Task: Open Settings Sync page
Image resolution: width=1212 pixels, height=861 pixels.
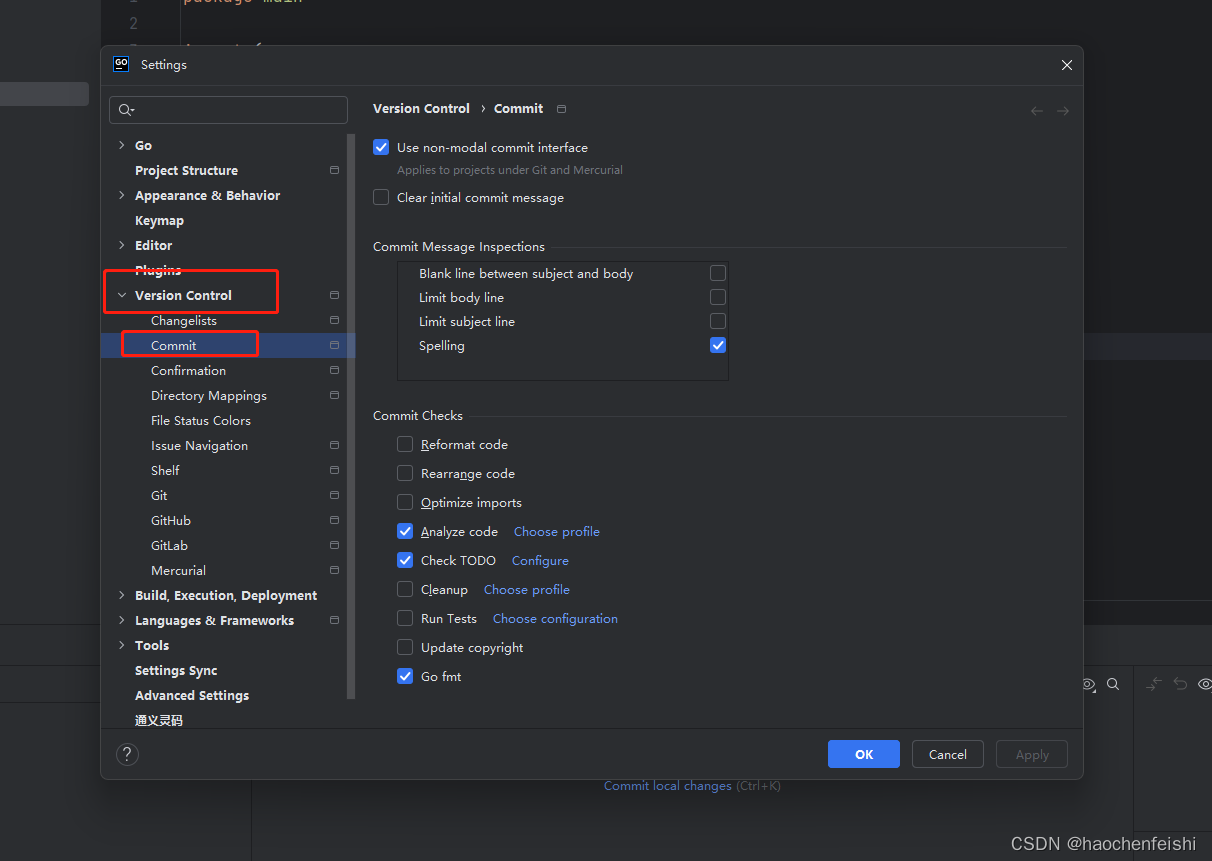Action: (x=176, y=670)
